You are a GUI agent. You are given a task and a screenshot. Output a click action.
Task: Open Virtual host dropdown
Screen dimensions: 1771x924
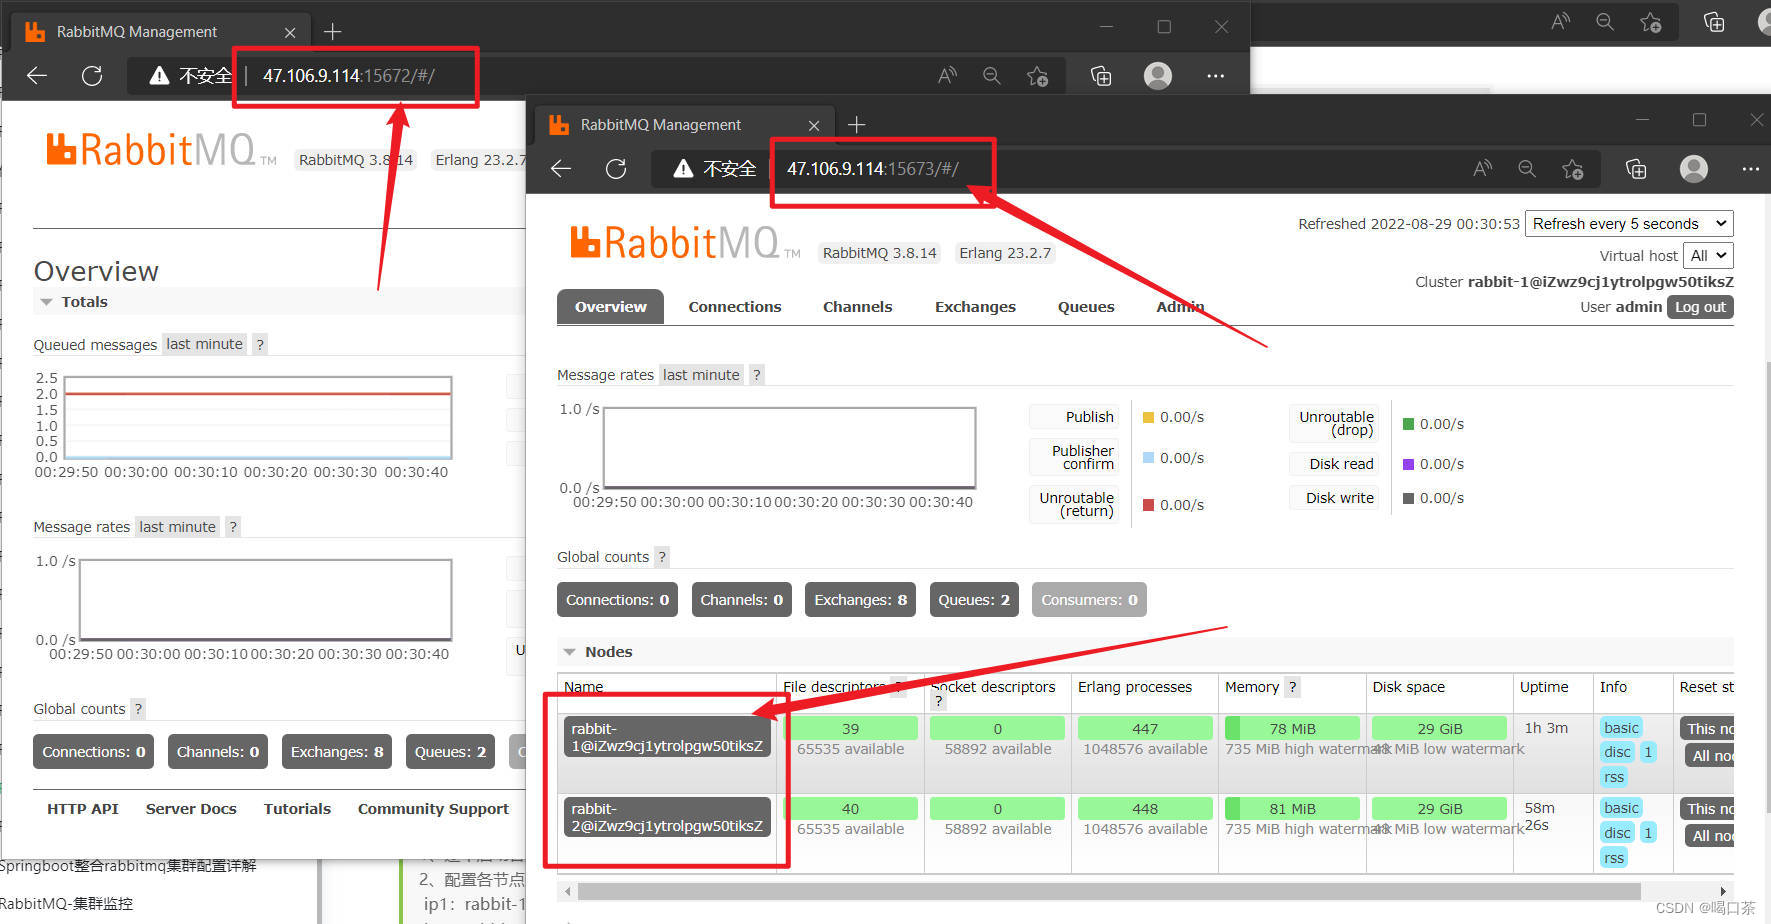point(1708,256)
